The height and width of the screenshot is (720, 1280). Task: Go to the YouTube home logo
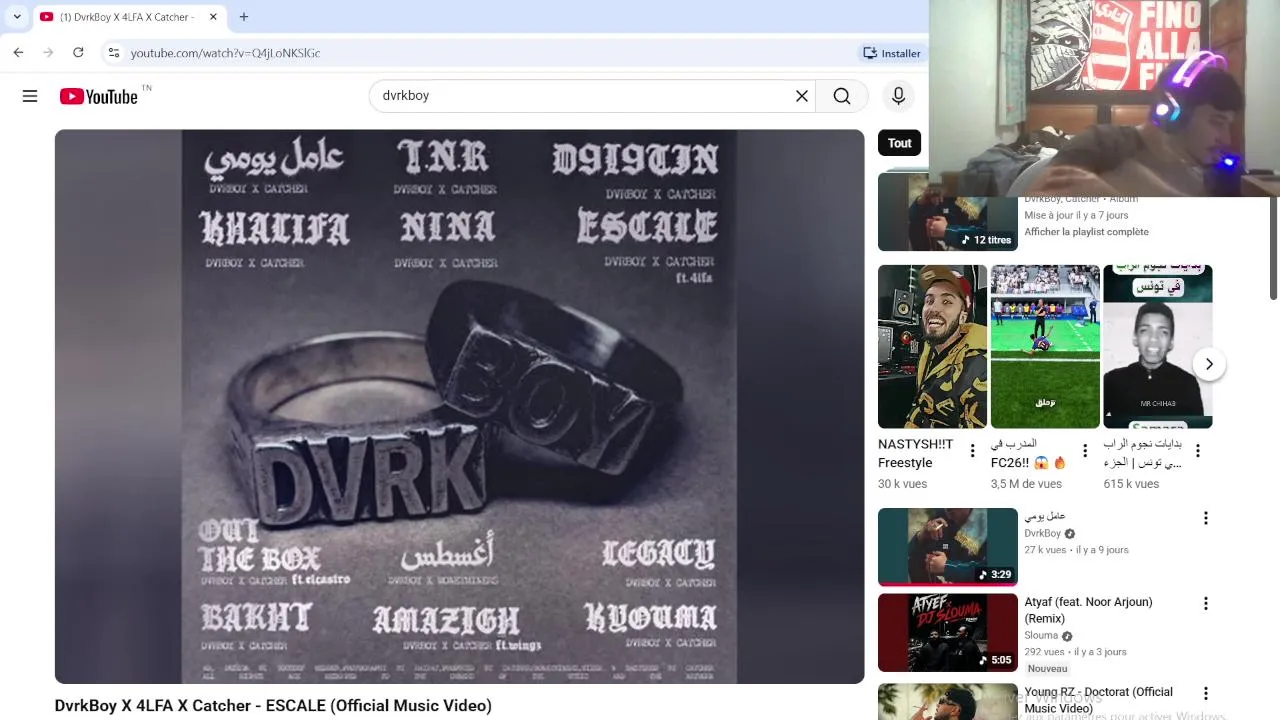pos(99,96)
